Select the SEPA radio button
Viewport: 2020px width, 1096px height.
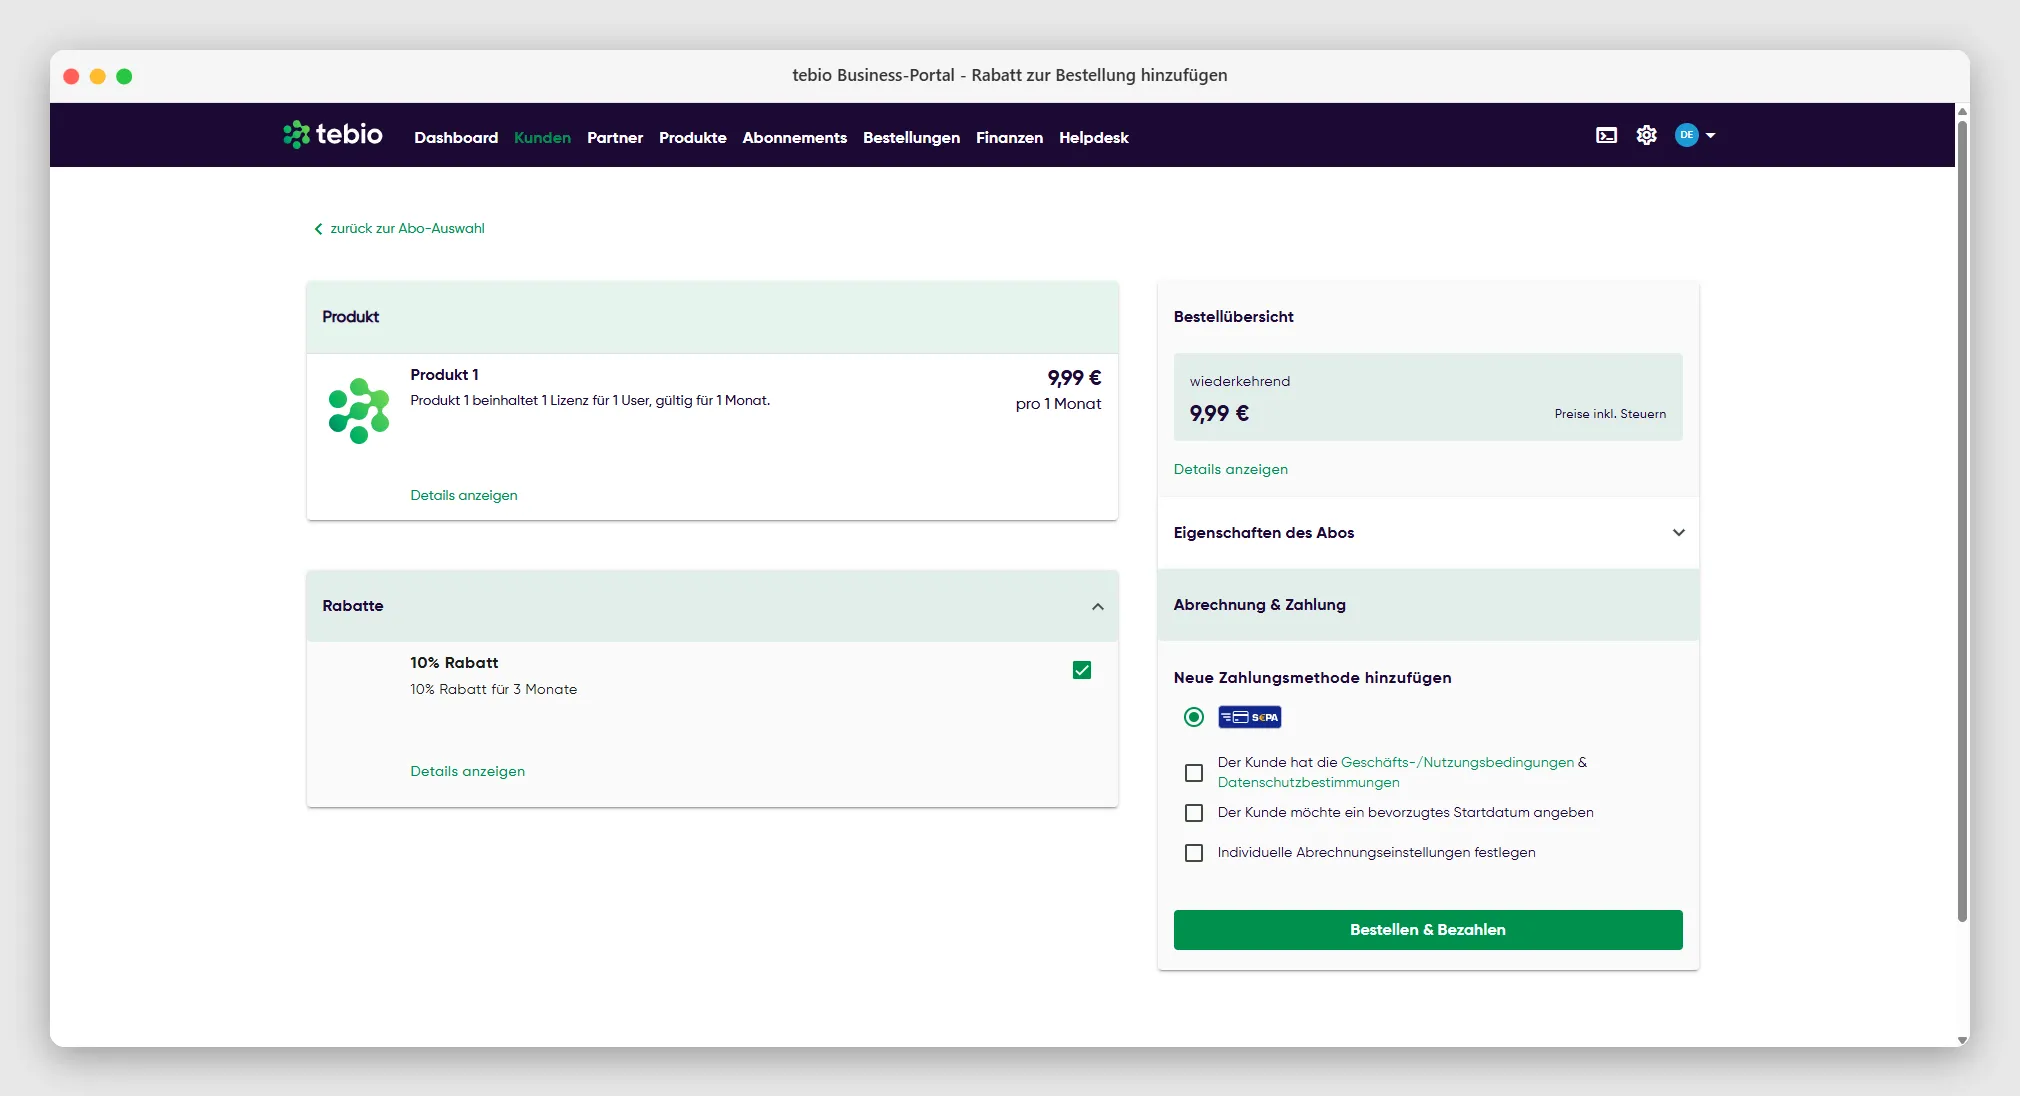[x=1193, y=717]
